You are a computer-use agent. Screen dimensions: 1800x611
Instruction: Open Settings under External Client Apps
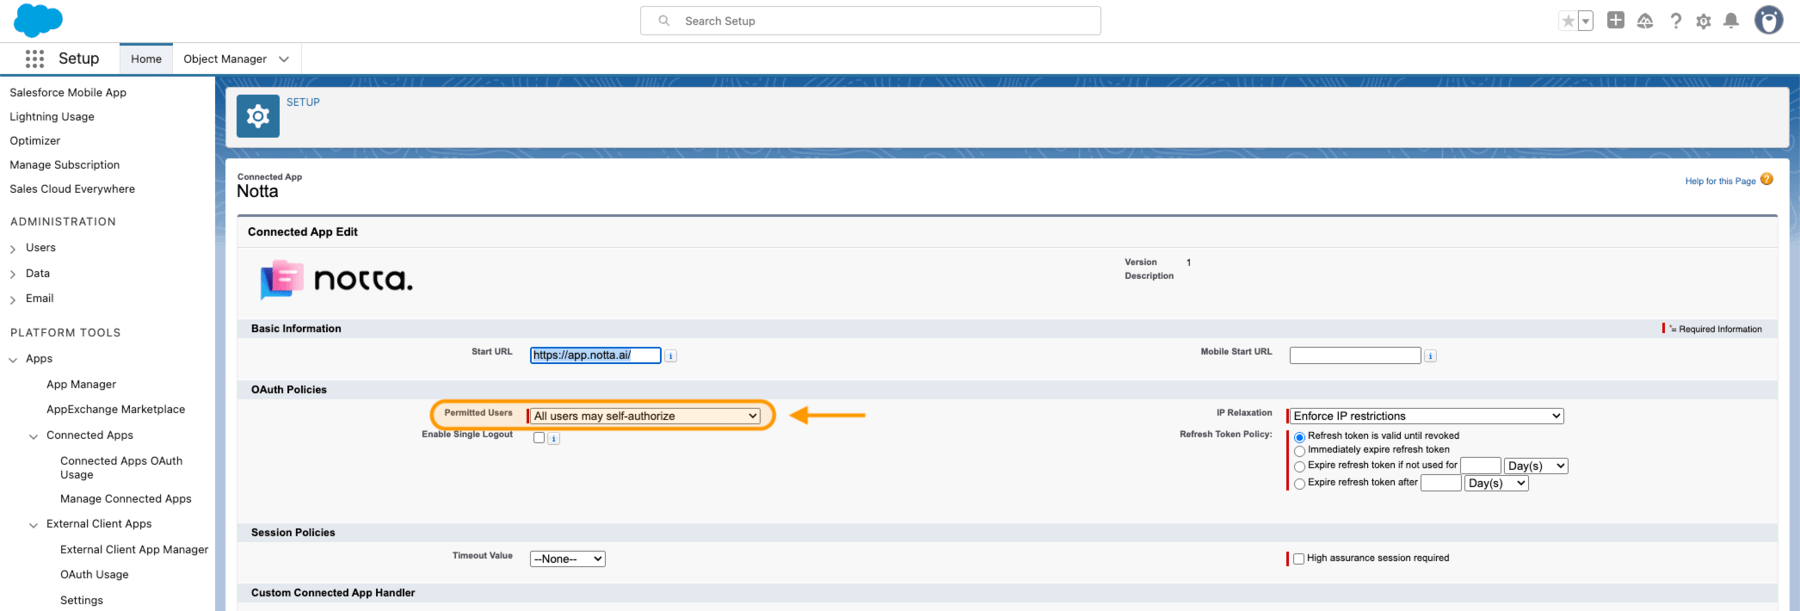pos(82,600)
